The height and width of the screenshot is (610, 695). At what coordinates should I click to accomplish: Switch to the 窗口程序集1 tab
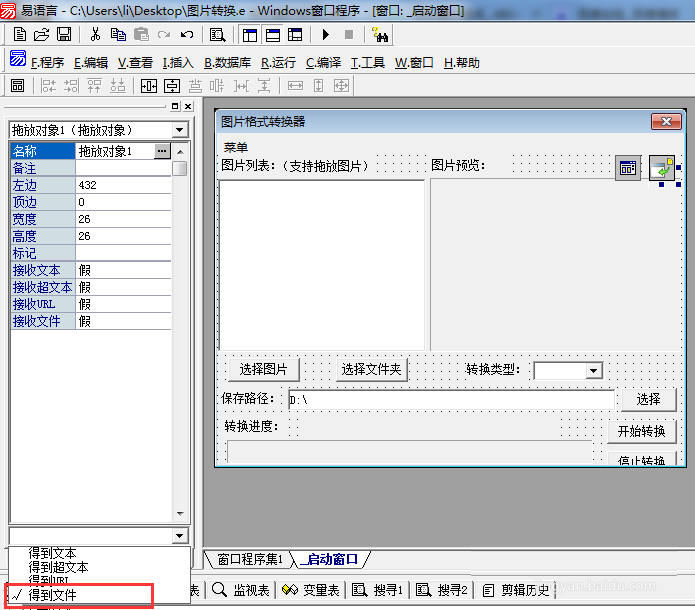250,559
